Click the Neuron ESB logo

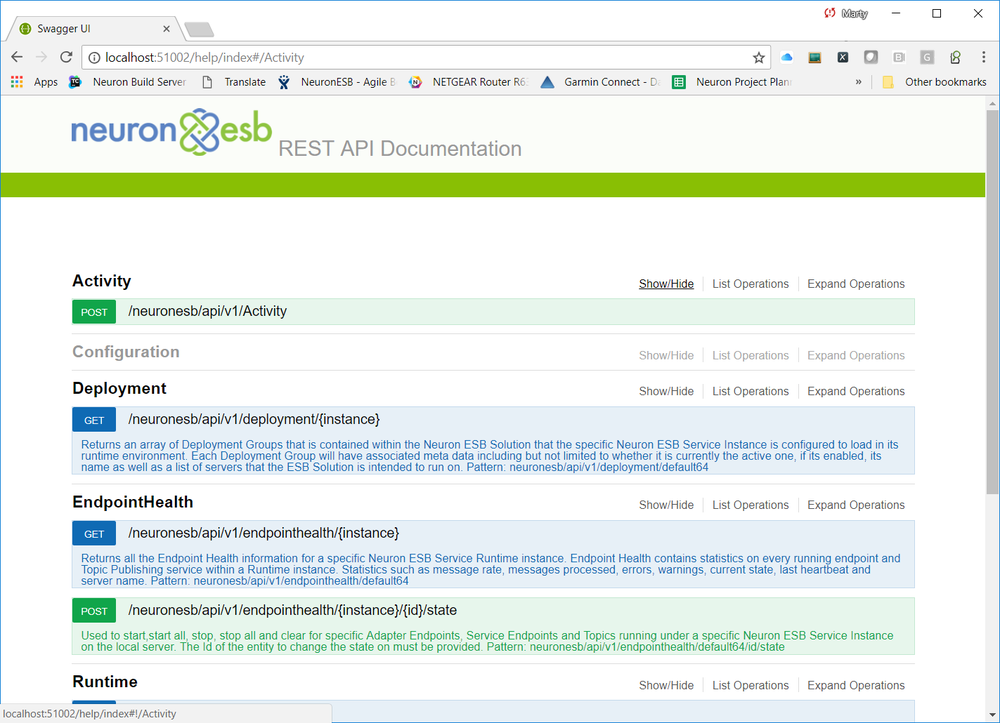pos(172,132)
